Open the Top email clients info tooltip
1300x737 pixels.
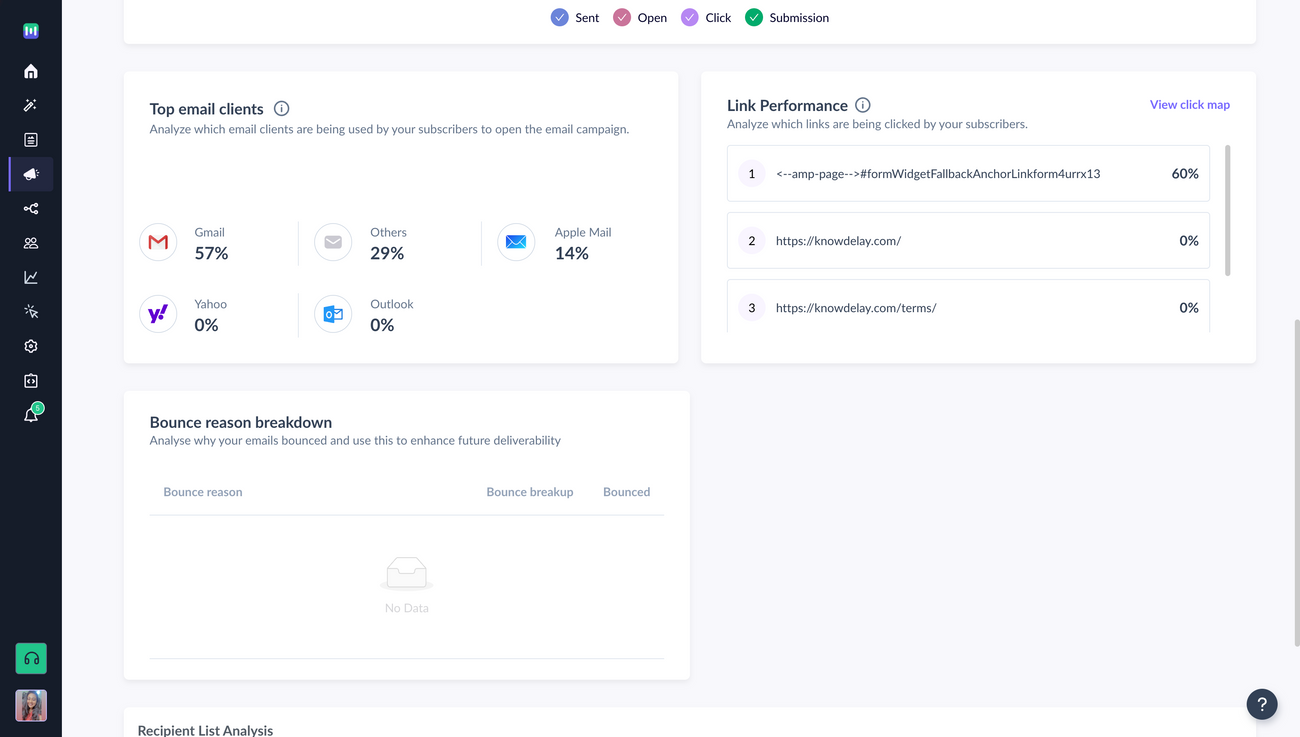tap(281, 107)
